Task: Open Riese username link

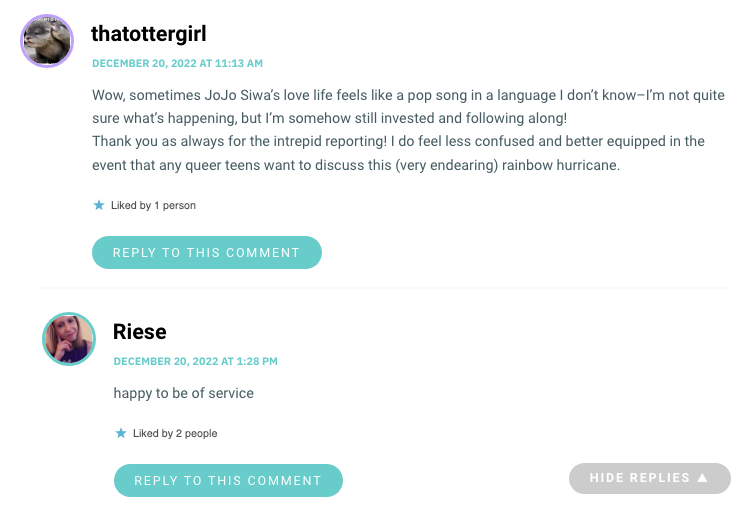Action: tap(140, 332)
